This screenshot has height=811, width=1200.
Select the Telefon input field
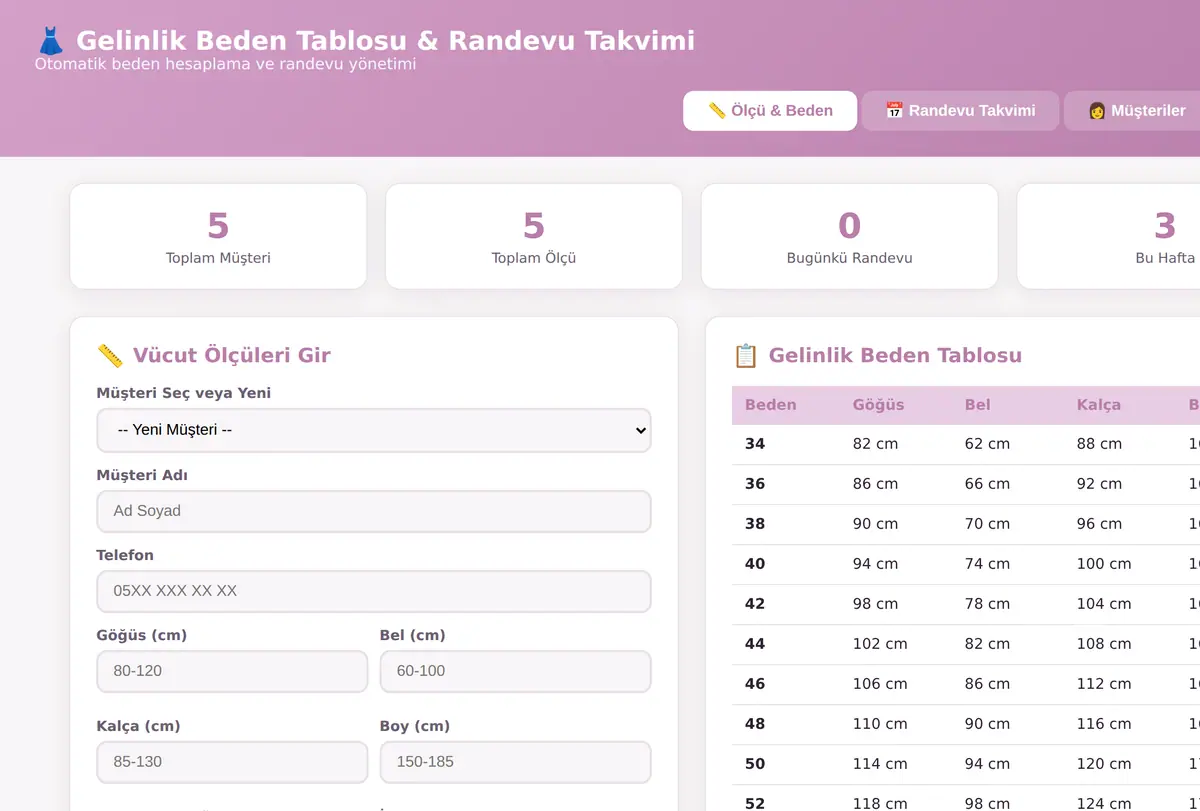point(374,591)
